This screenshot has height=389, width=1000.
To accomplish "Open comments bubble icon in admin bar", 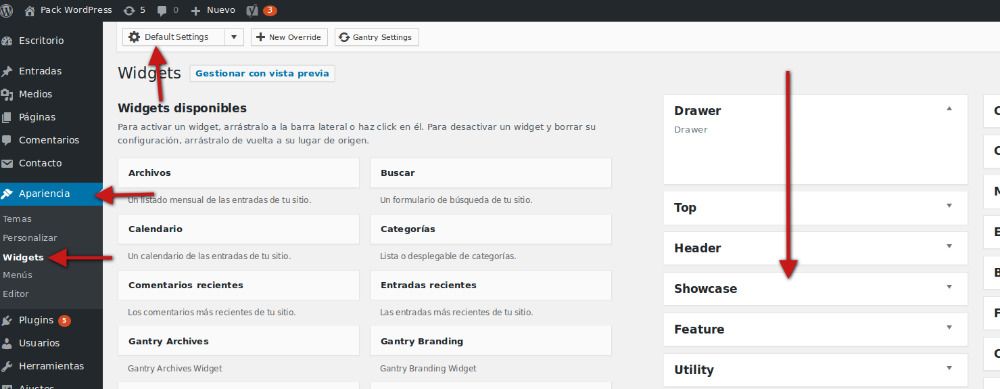I will tap(162, 10).
